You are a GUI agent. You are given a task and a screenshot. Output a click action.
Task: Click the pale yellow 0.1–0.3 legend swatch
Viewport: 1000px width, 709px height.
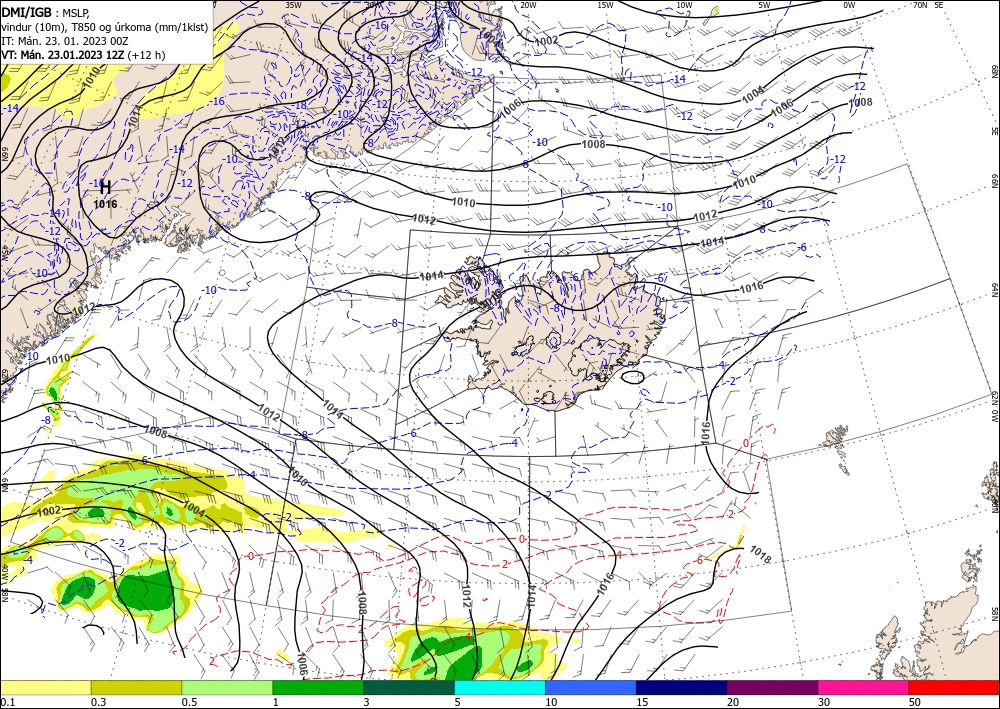coord(45,687)
